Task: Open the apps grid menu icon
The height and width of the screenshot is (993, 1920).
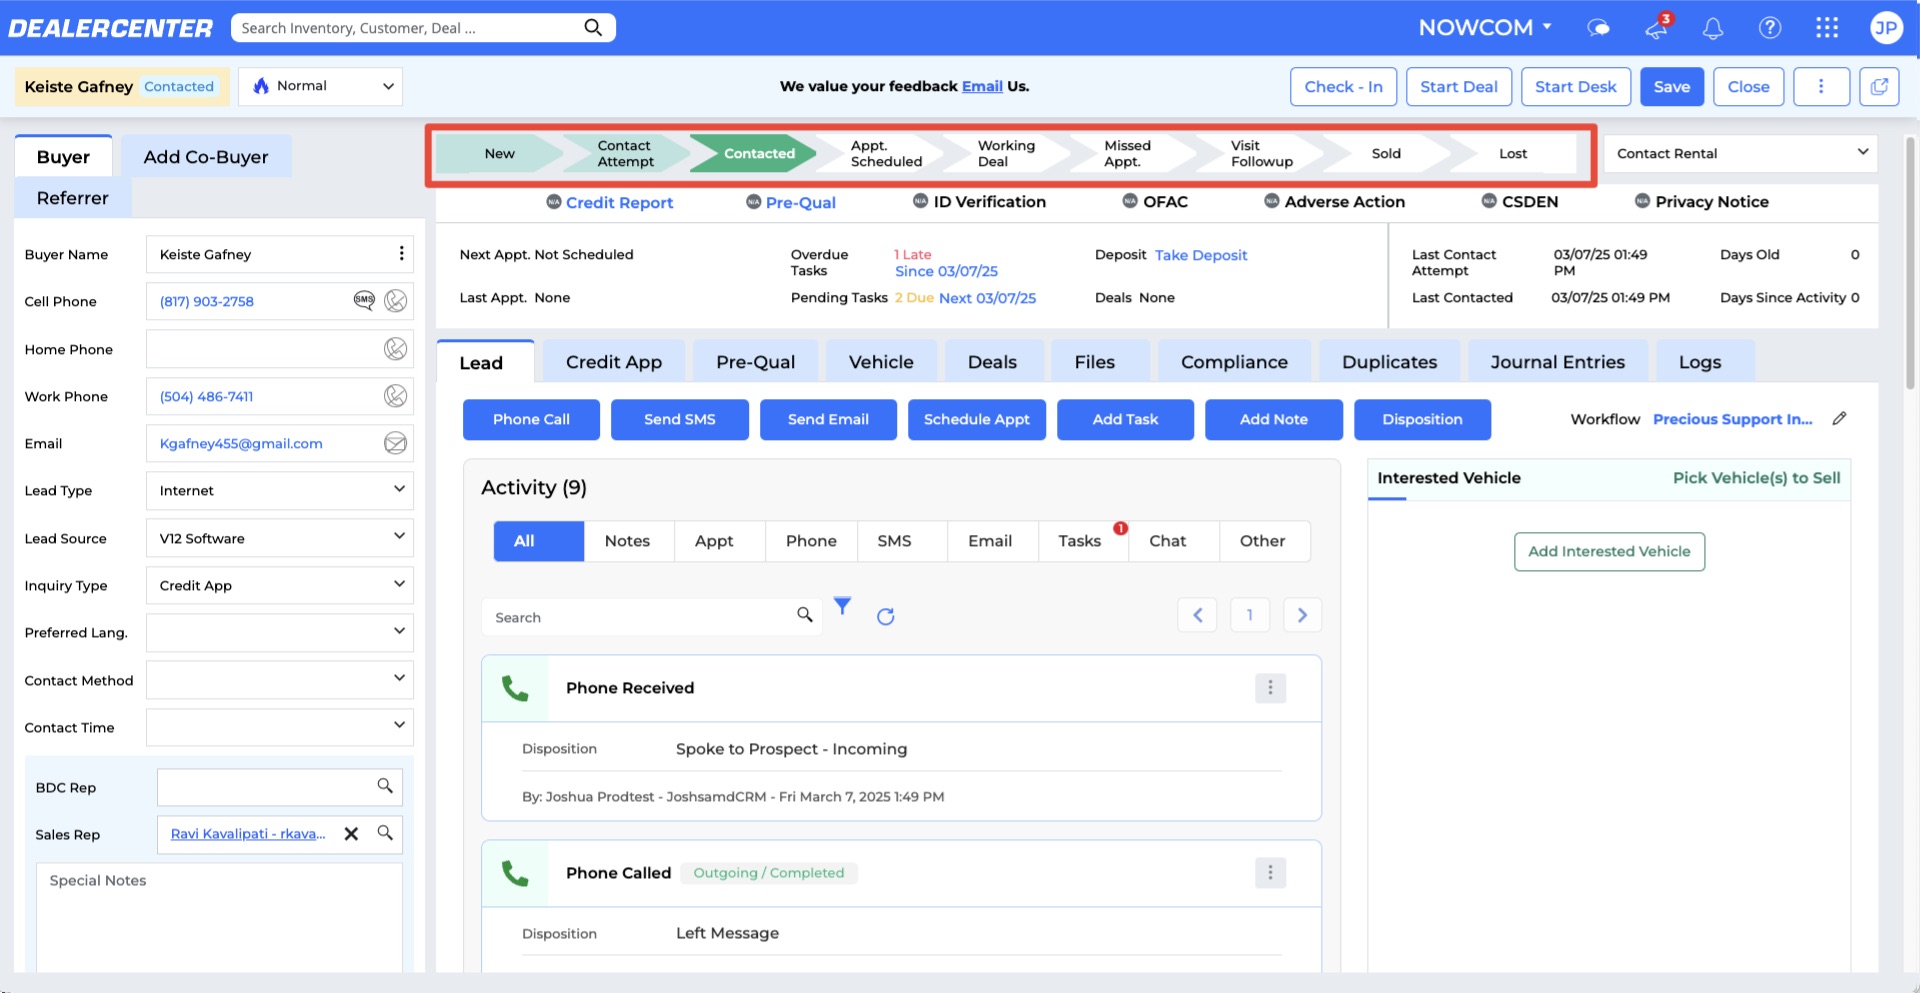Action: point(1827,28)
